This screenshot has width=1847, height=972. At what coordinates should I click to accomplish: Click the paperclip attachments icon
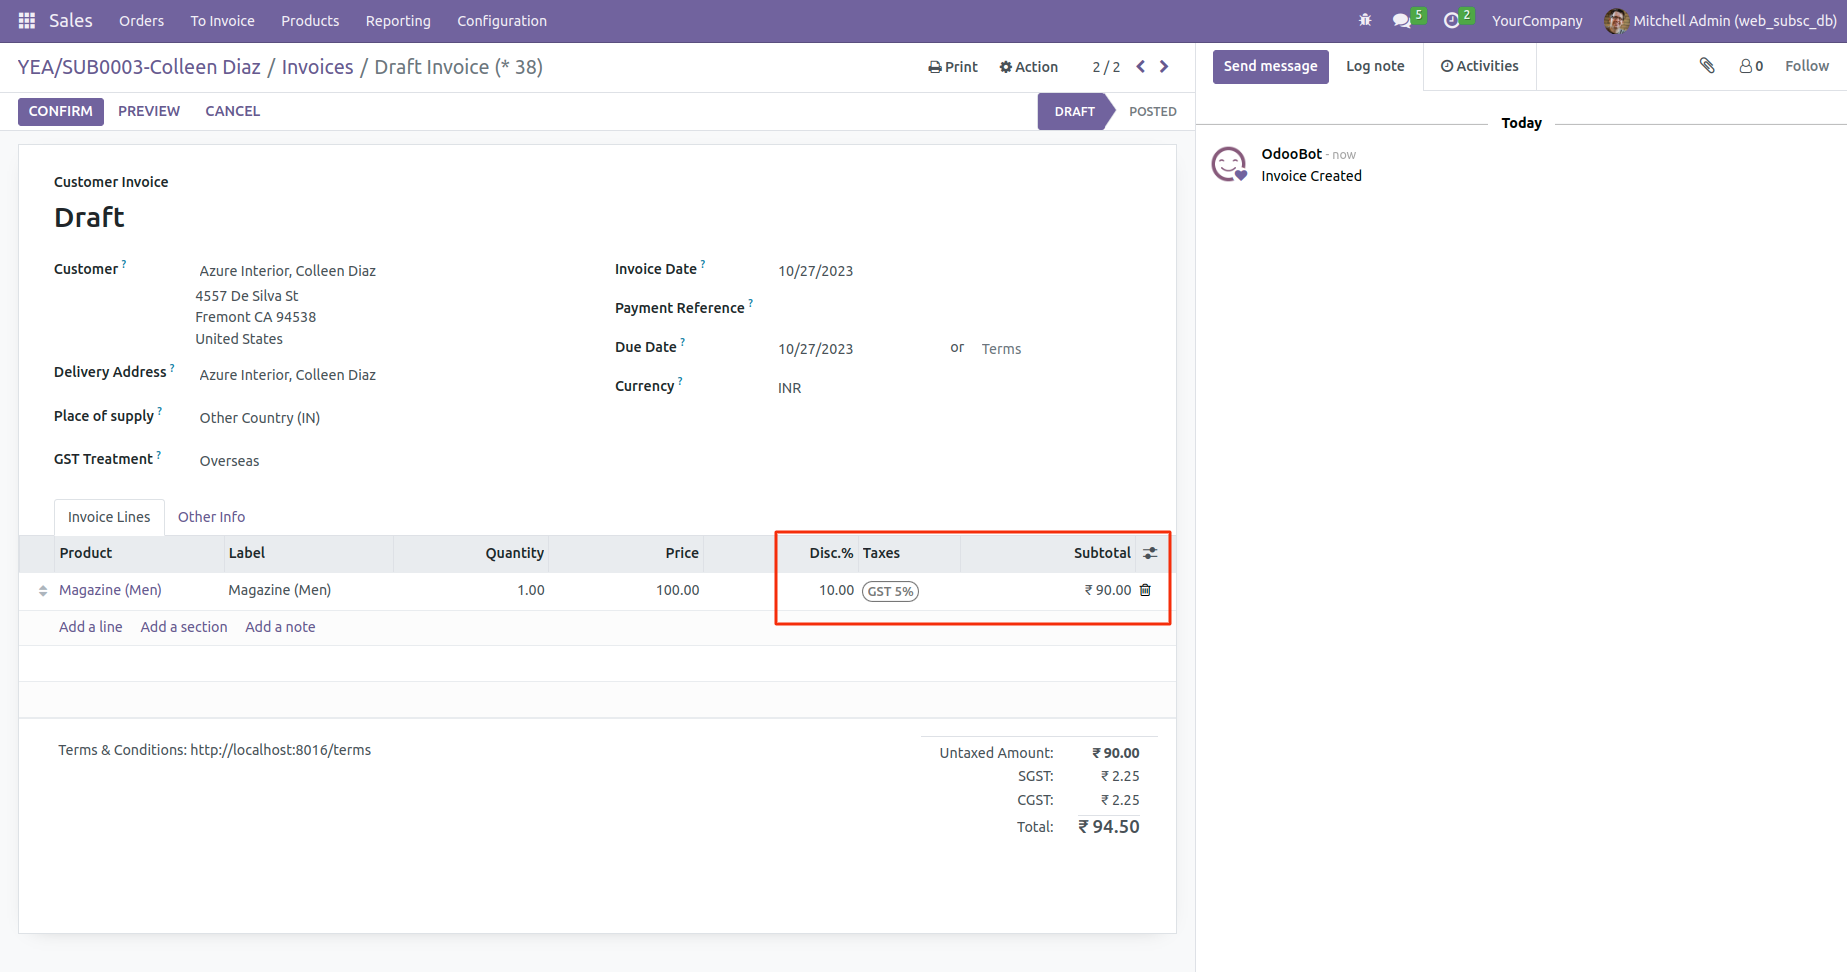1707,66
